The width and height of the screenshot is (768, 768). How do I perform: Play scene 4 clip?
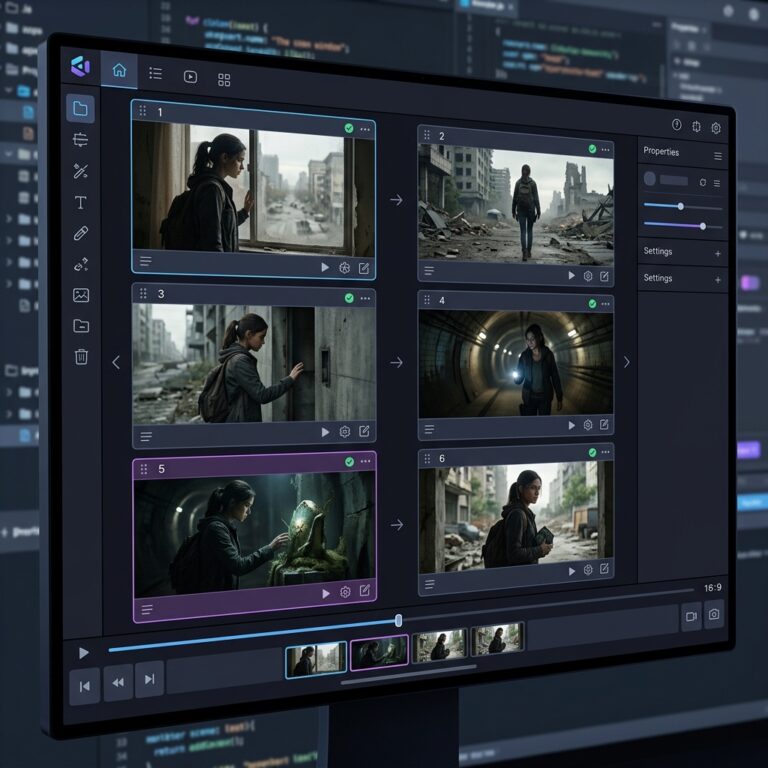(x=571, y=425)
